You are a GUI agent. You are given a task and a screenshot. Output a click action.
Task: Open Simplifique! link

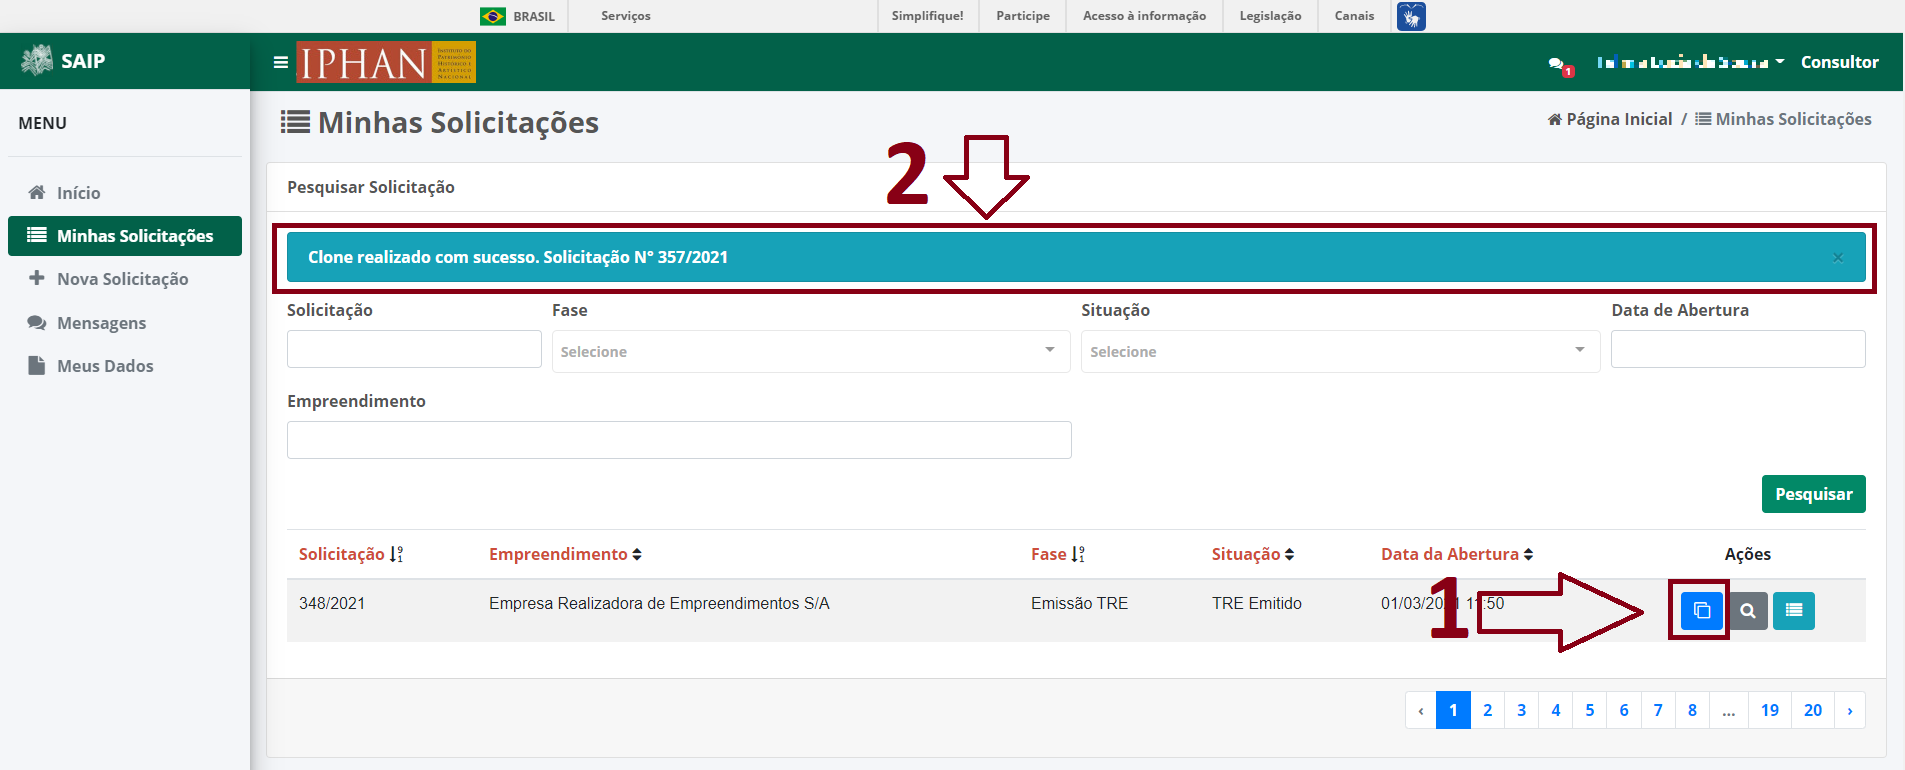(x=927, y=16)
